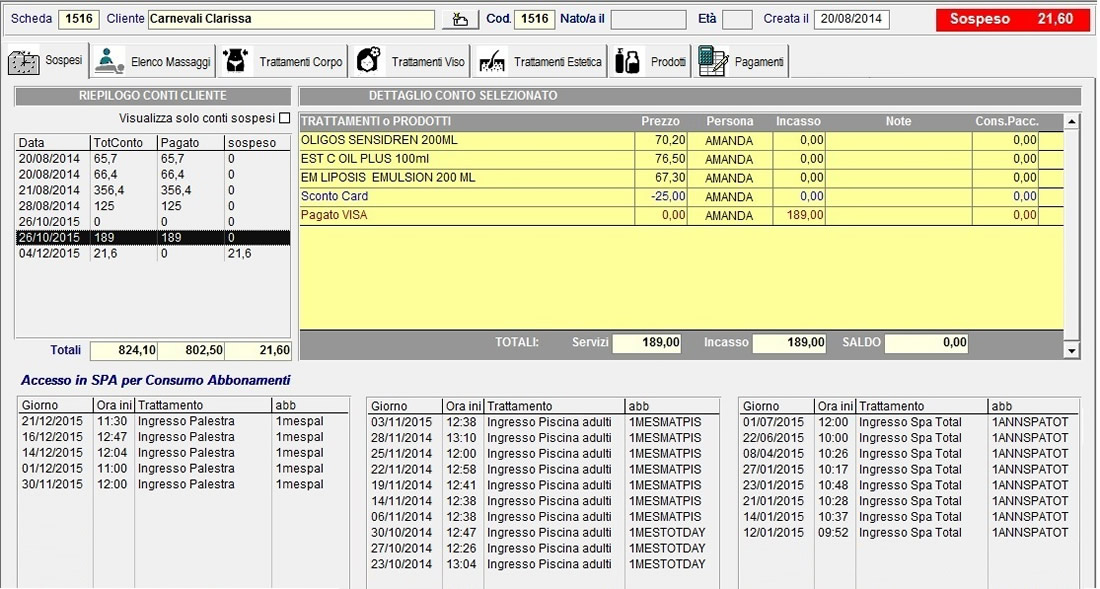The image size is (1100, 589).
Task: Click the -25,00 price cell
Action: coord(661,196)
